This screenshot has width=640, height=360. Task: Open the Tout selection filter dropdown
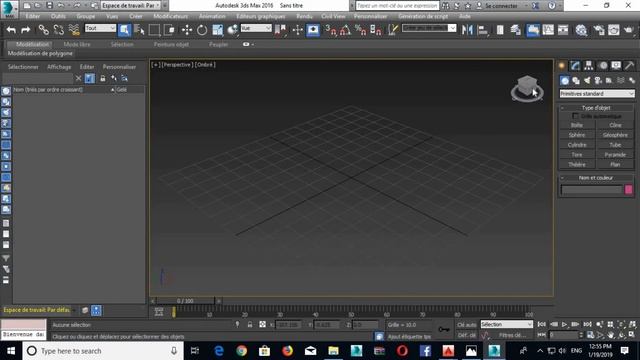(100, 28)
